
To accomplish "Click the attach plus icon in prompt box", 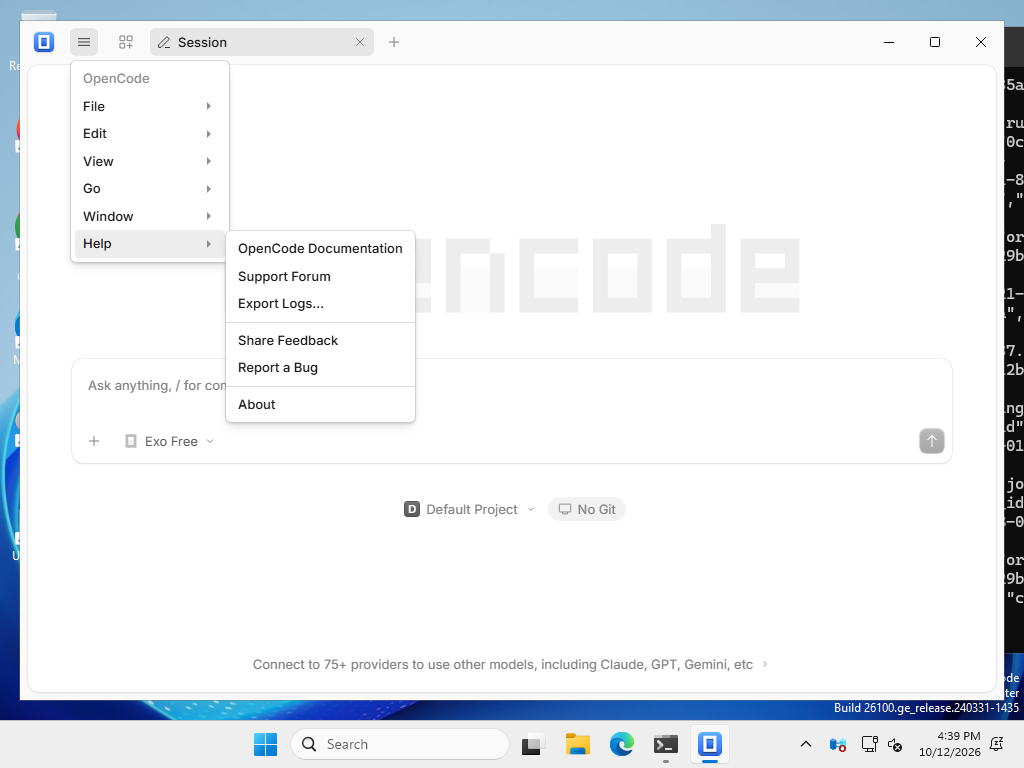I will (x=94, y=441).
